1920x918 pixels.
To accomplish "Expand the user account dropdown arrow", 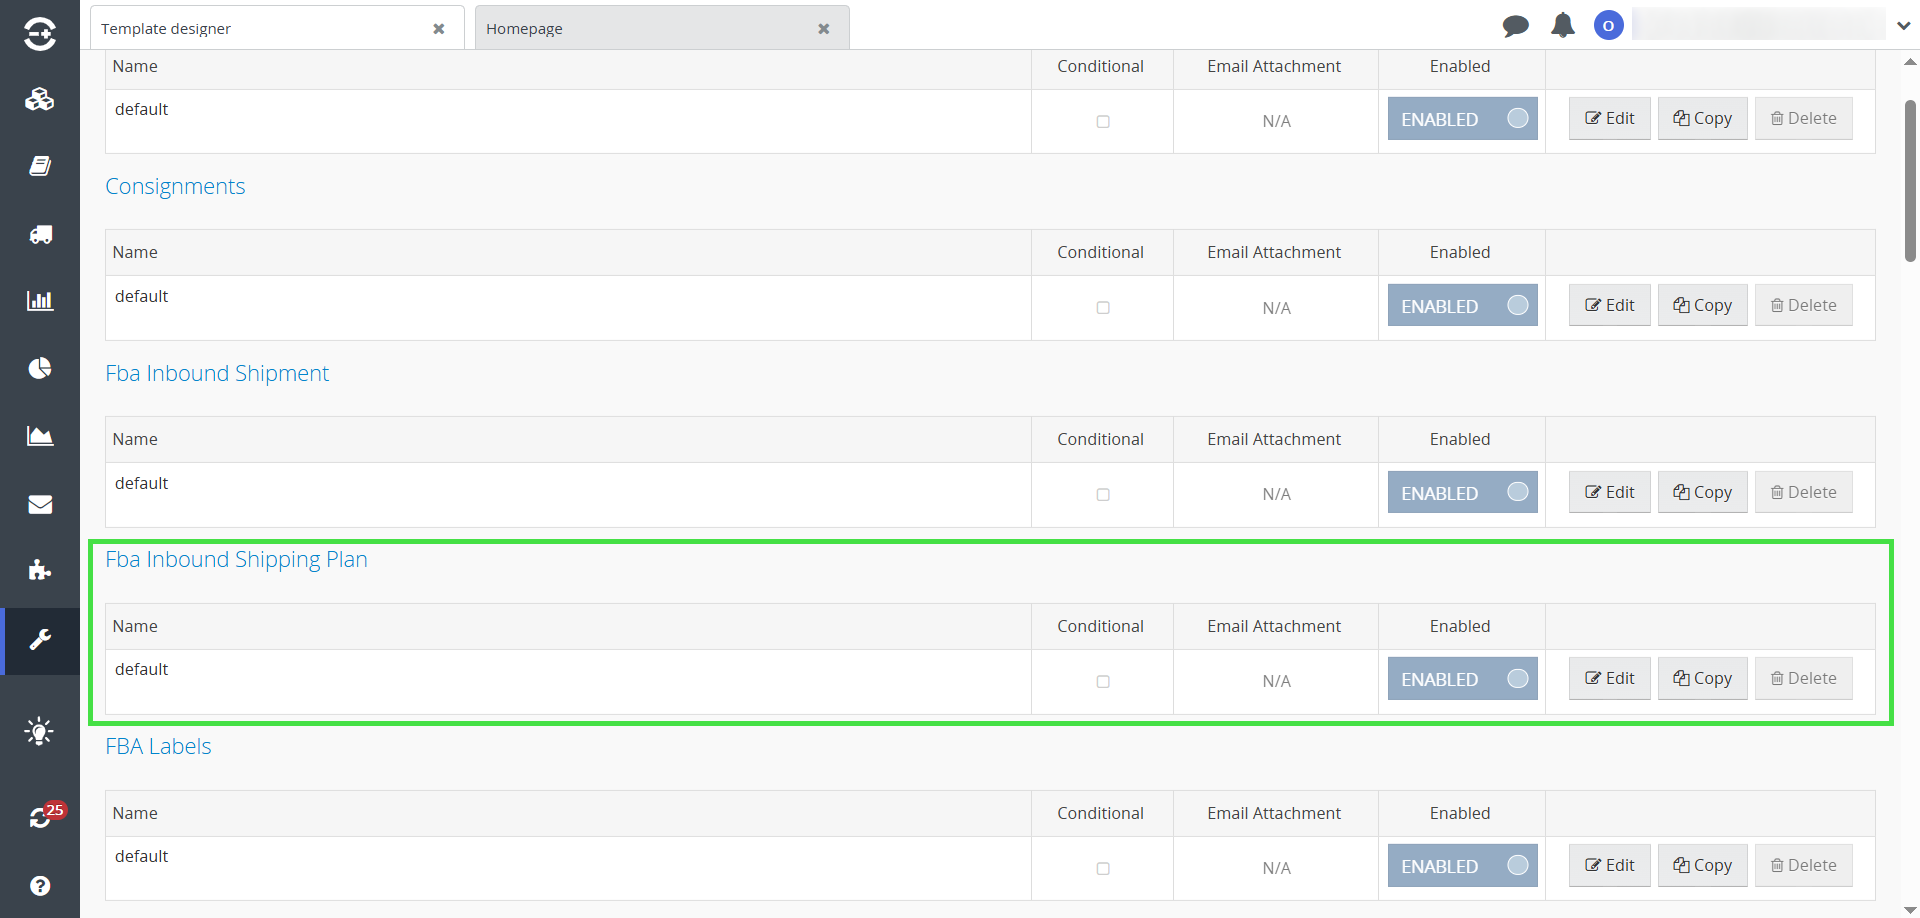I will coord(1903,26).
